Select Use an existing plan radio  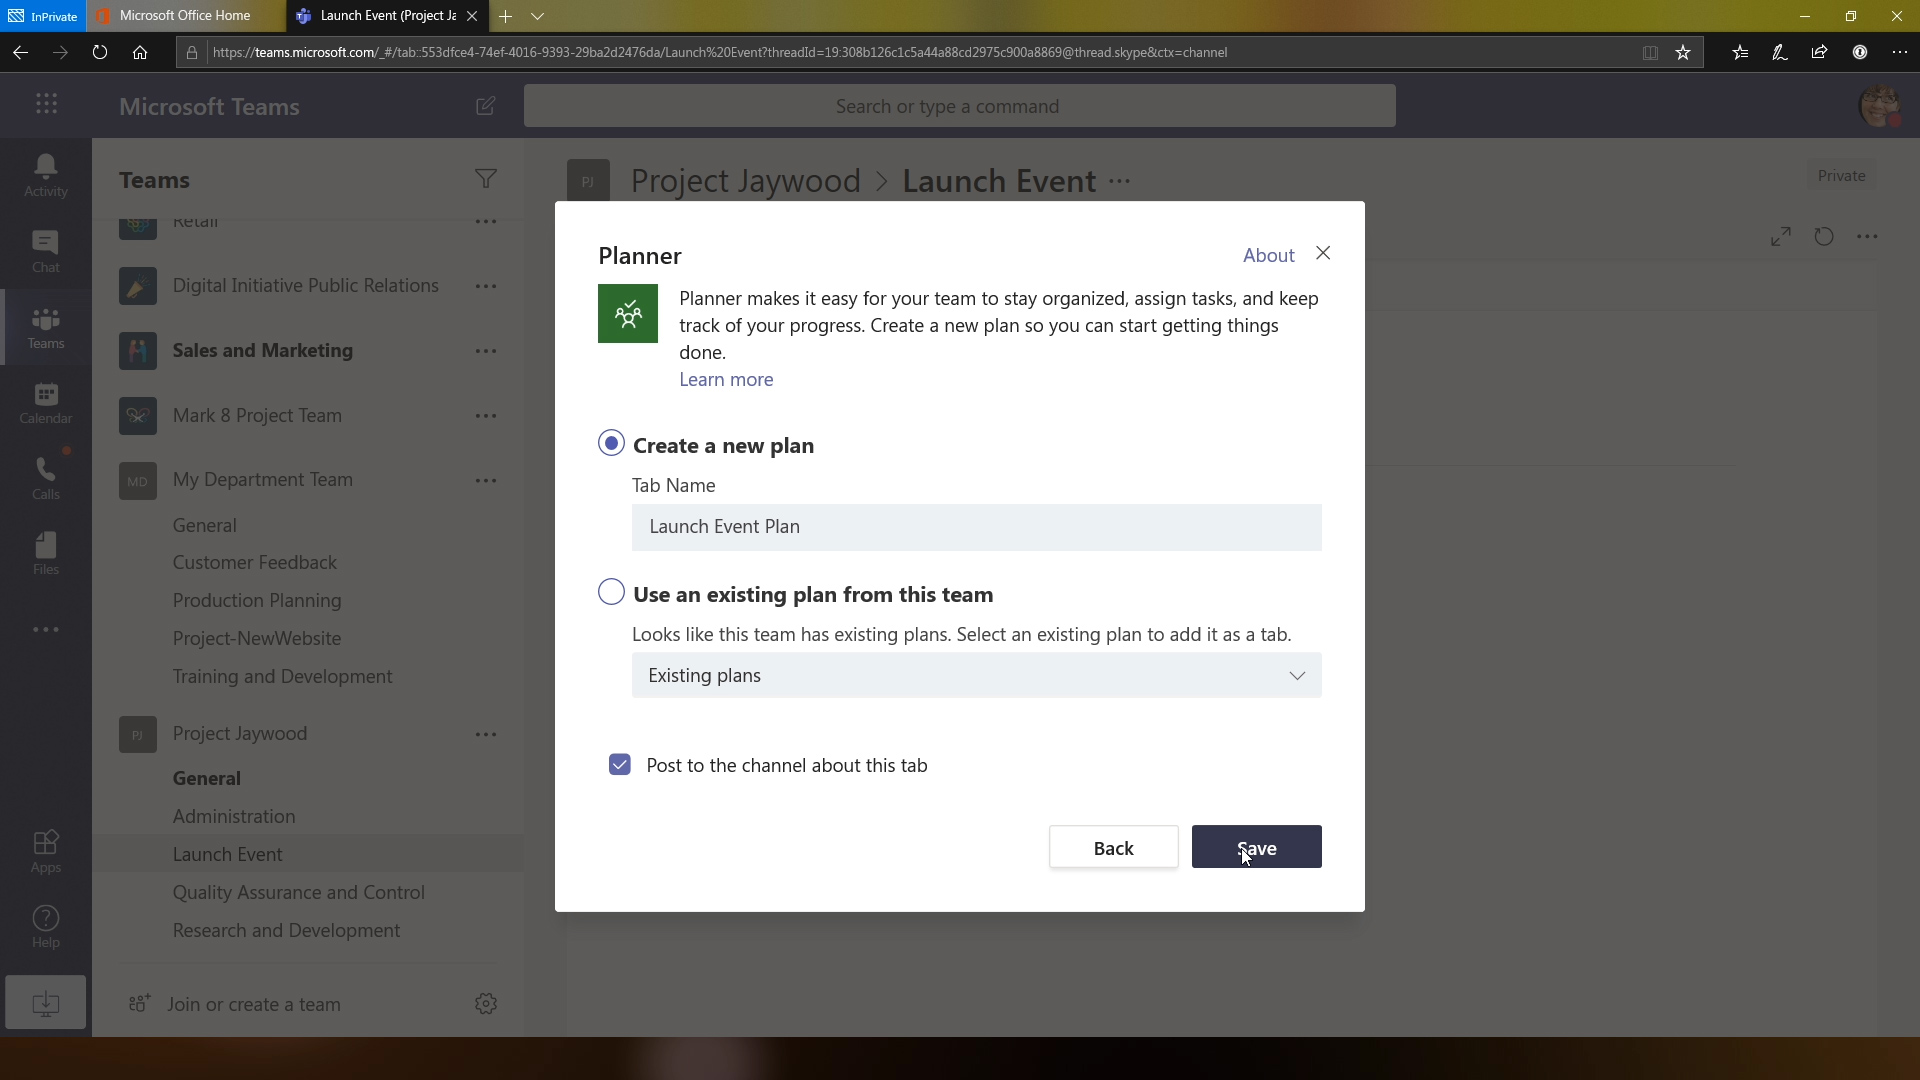[611, 592]
